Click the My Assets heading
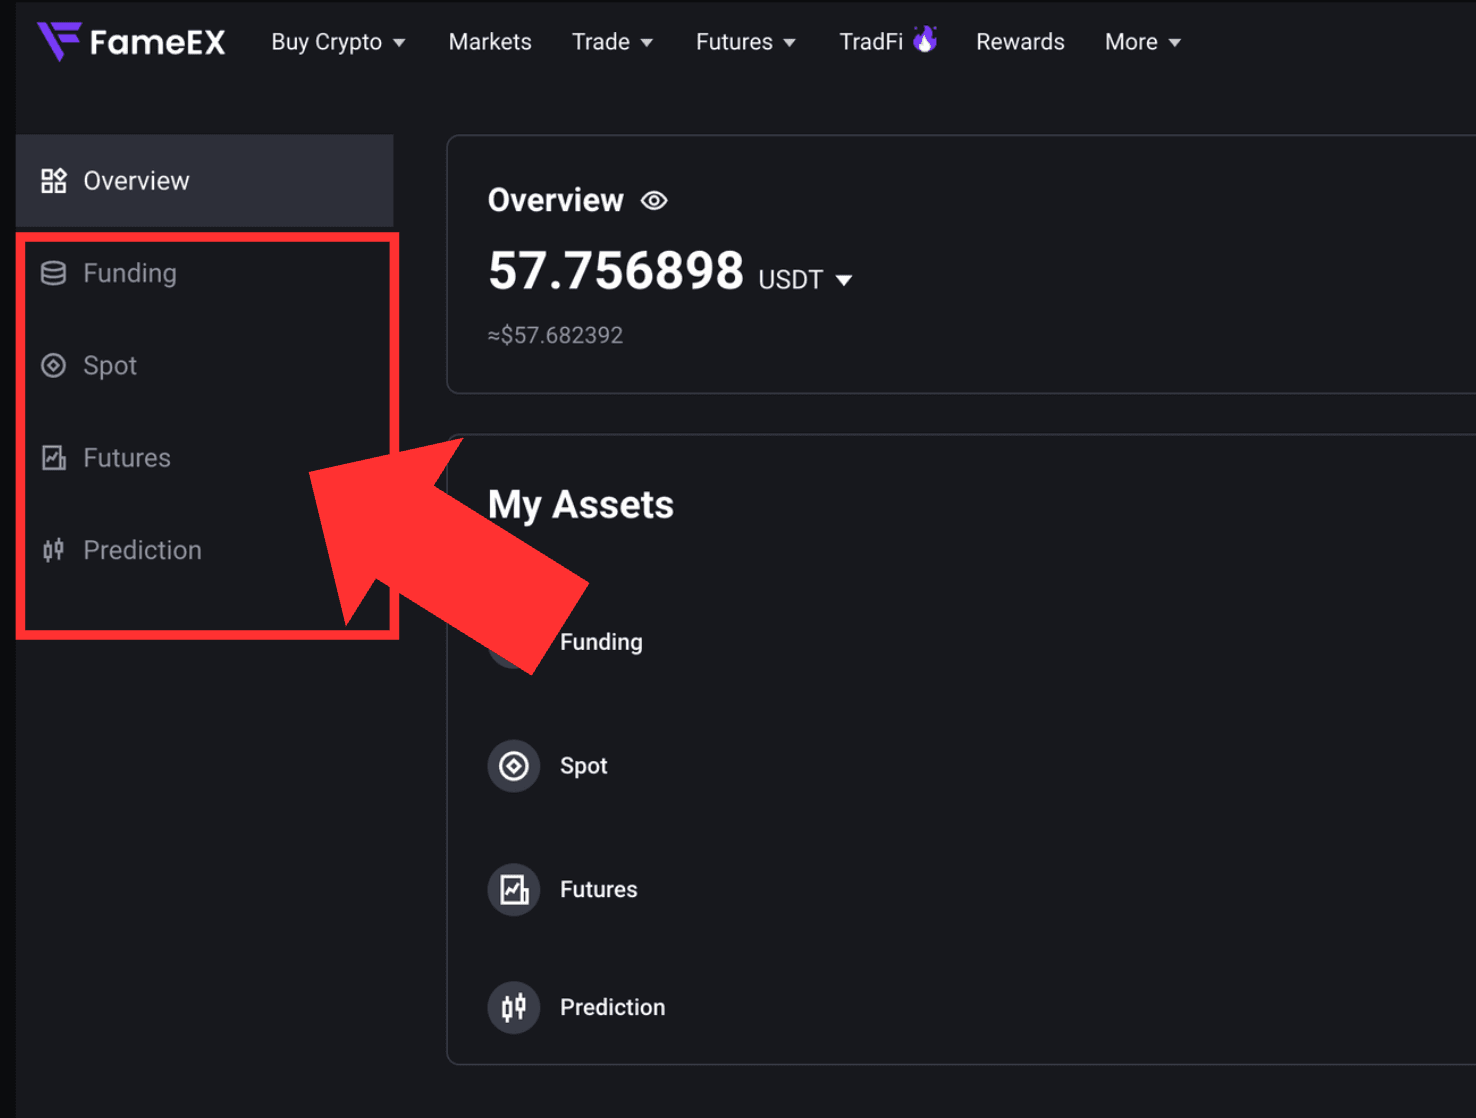The width and height of the screenshot is (1476, 1118). pyautogui.click(x=581, y=505)
